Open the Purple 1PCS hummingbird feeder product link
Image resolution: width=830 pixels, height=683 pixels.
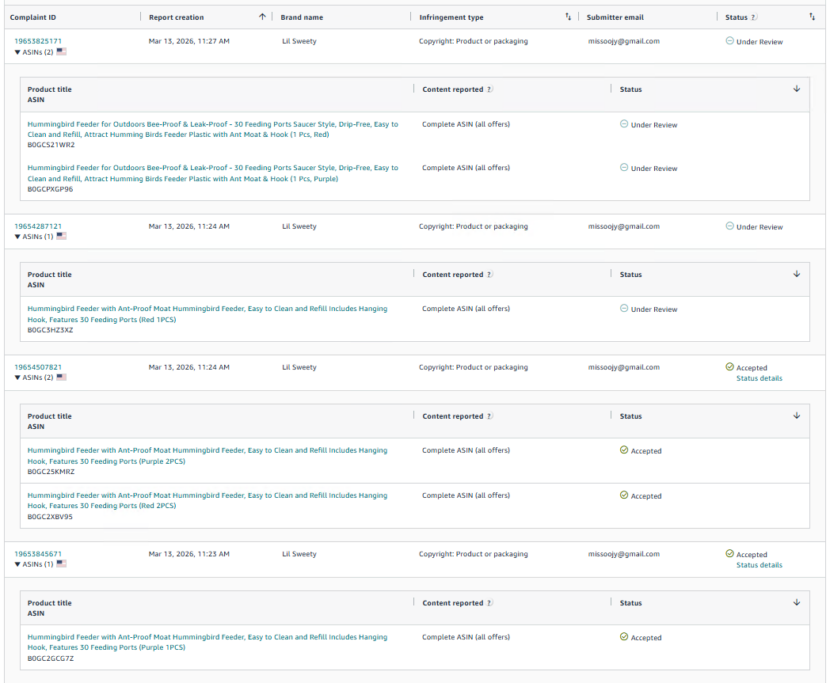[207, 642]
